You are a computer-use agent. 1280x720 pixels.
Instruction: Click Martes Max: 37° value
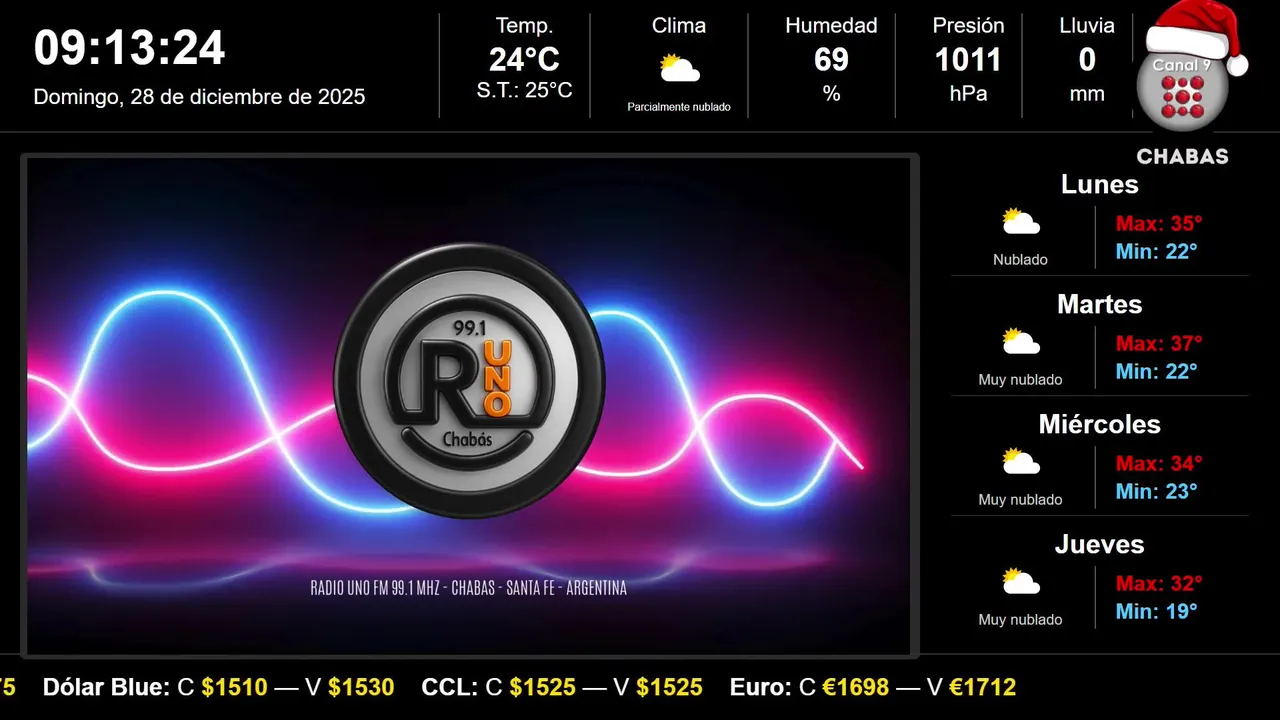pyautogui.click(x=1159, y=343)
